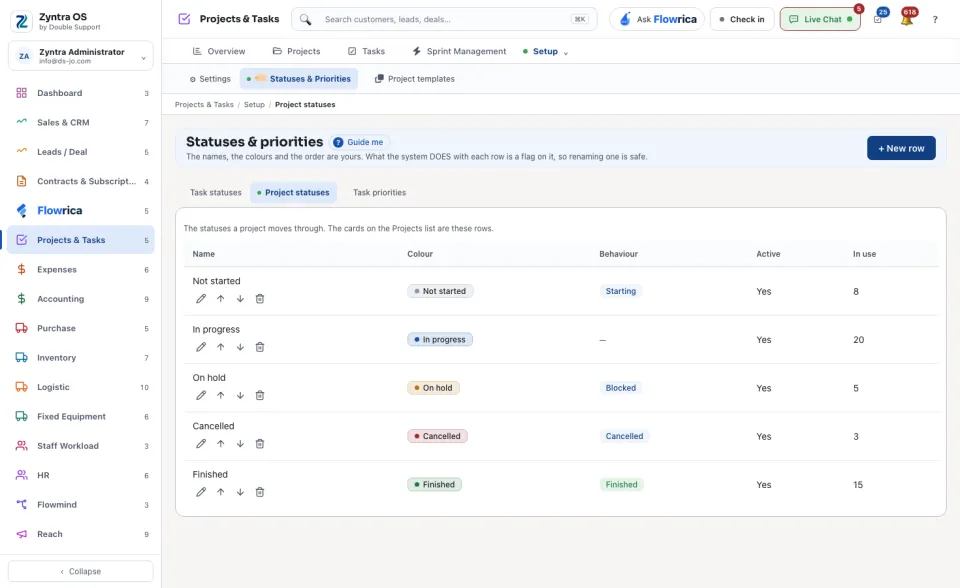The width and height of the screenshot is (960, 588).
Task: Click the New row button
Action: pyautogui.click(x=901, y=148)
